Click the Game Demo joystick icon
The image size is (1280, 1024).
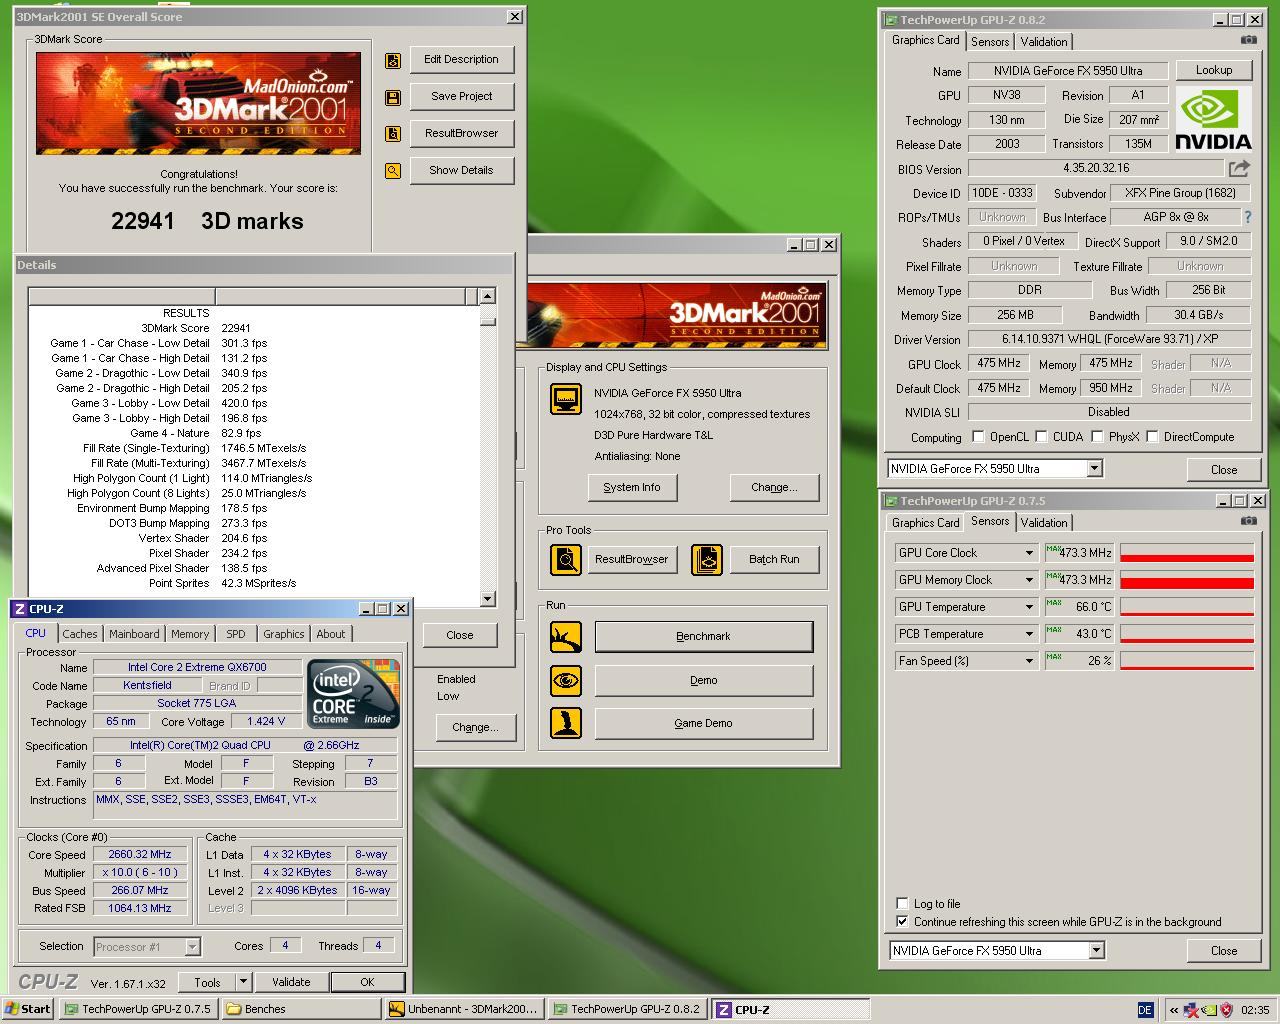tap(566, 723)
